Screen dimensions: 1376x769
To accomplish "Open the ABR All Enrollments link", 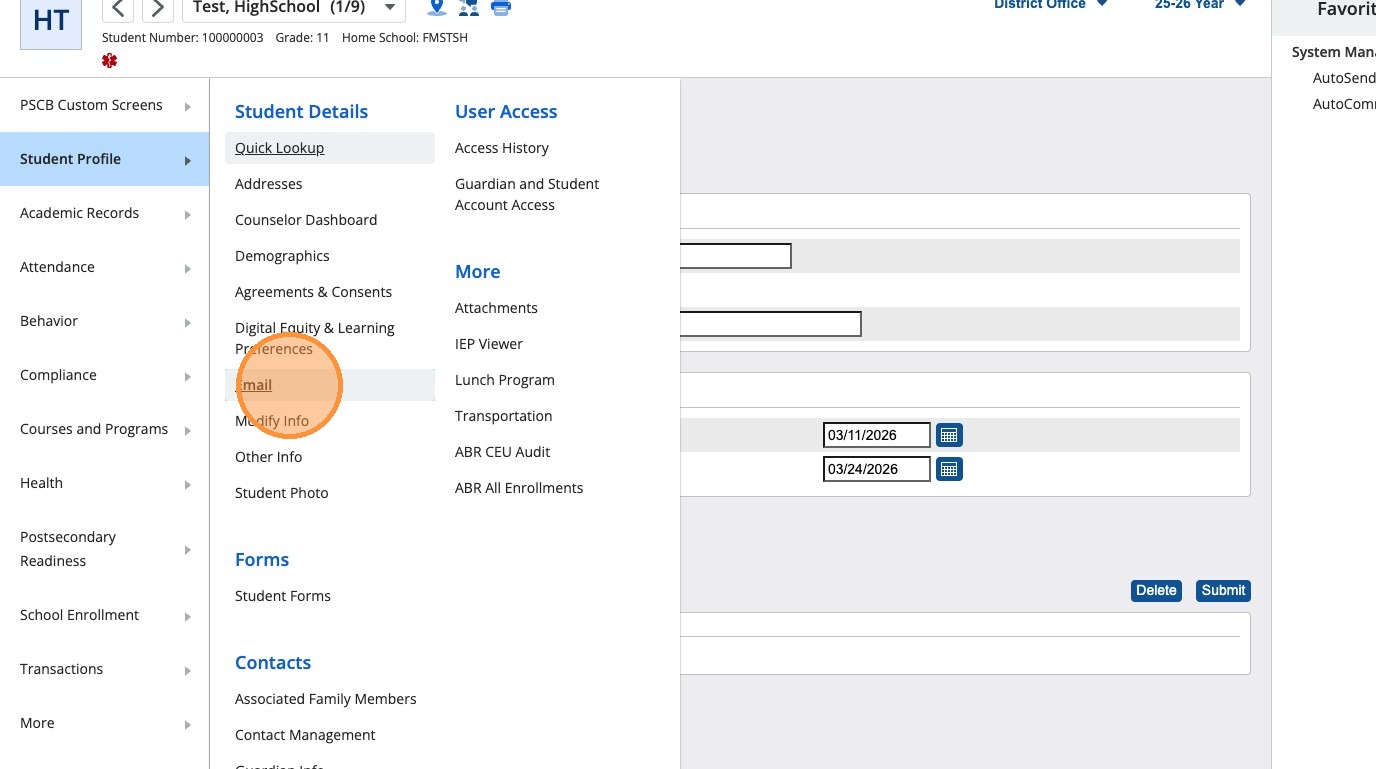I will coord(519,488).
